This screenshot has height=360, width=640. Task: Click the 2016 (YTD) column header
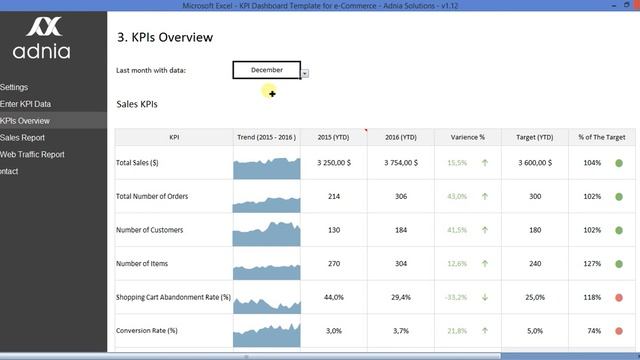(401, 137)
